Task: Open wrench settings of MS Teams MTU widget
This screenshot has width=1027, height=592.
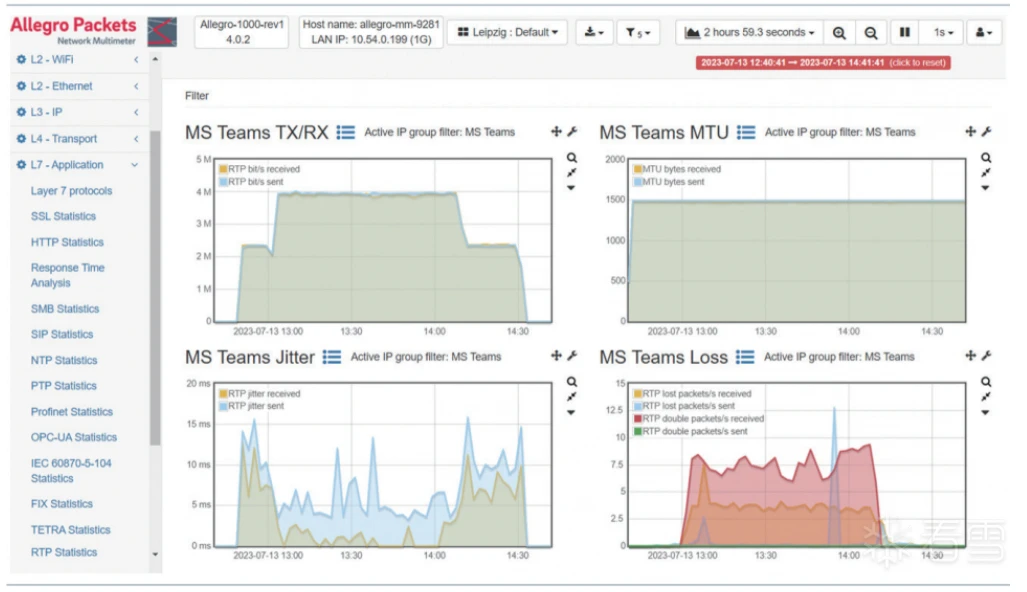Action: point(986,132)
